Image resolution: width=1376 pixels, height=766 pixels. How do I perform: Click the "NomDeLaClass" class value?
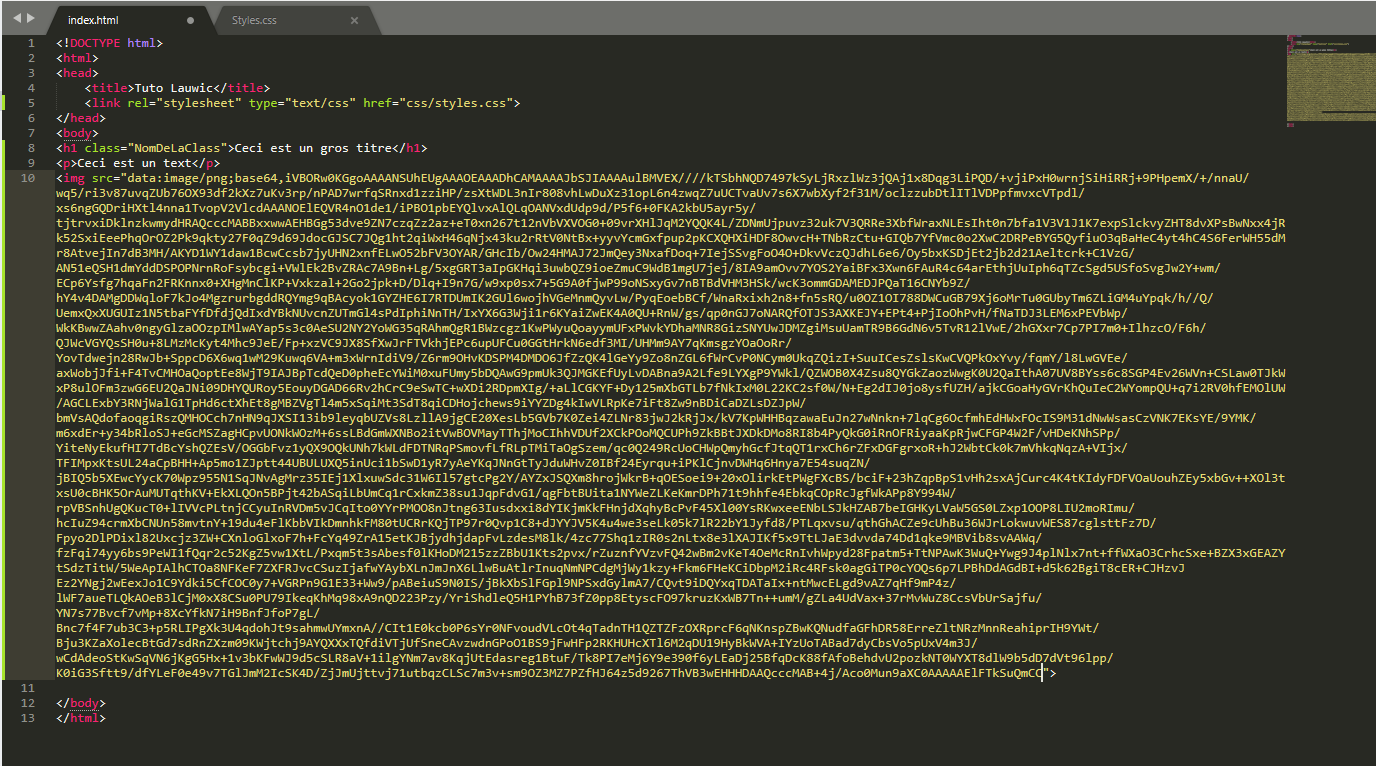(x=176, y=148)
